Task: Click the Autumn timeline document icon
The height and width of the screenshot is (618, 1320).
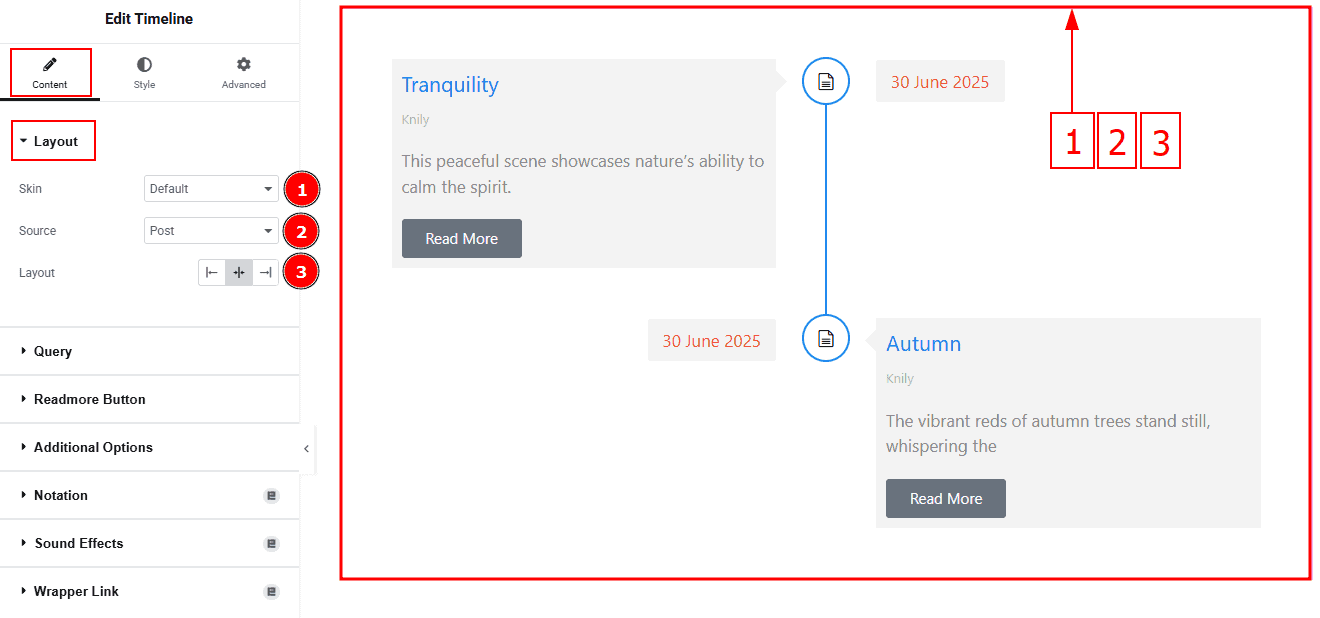Action: pos(826,338)
